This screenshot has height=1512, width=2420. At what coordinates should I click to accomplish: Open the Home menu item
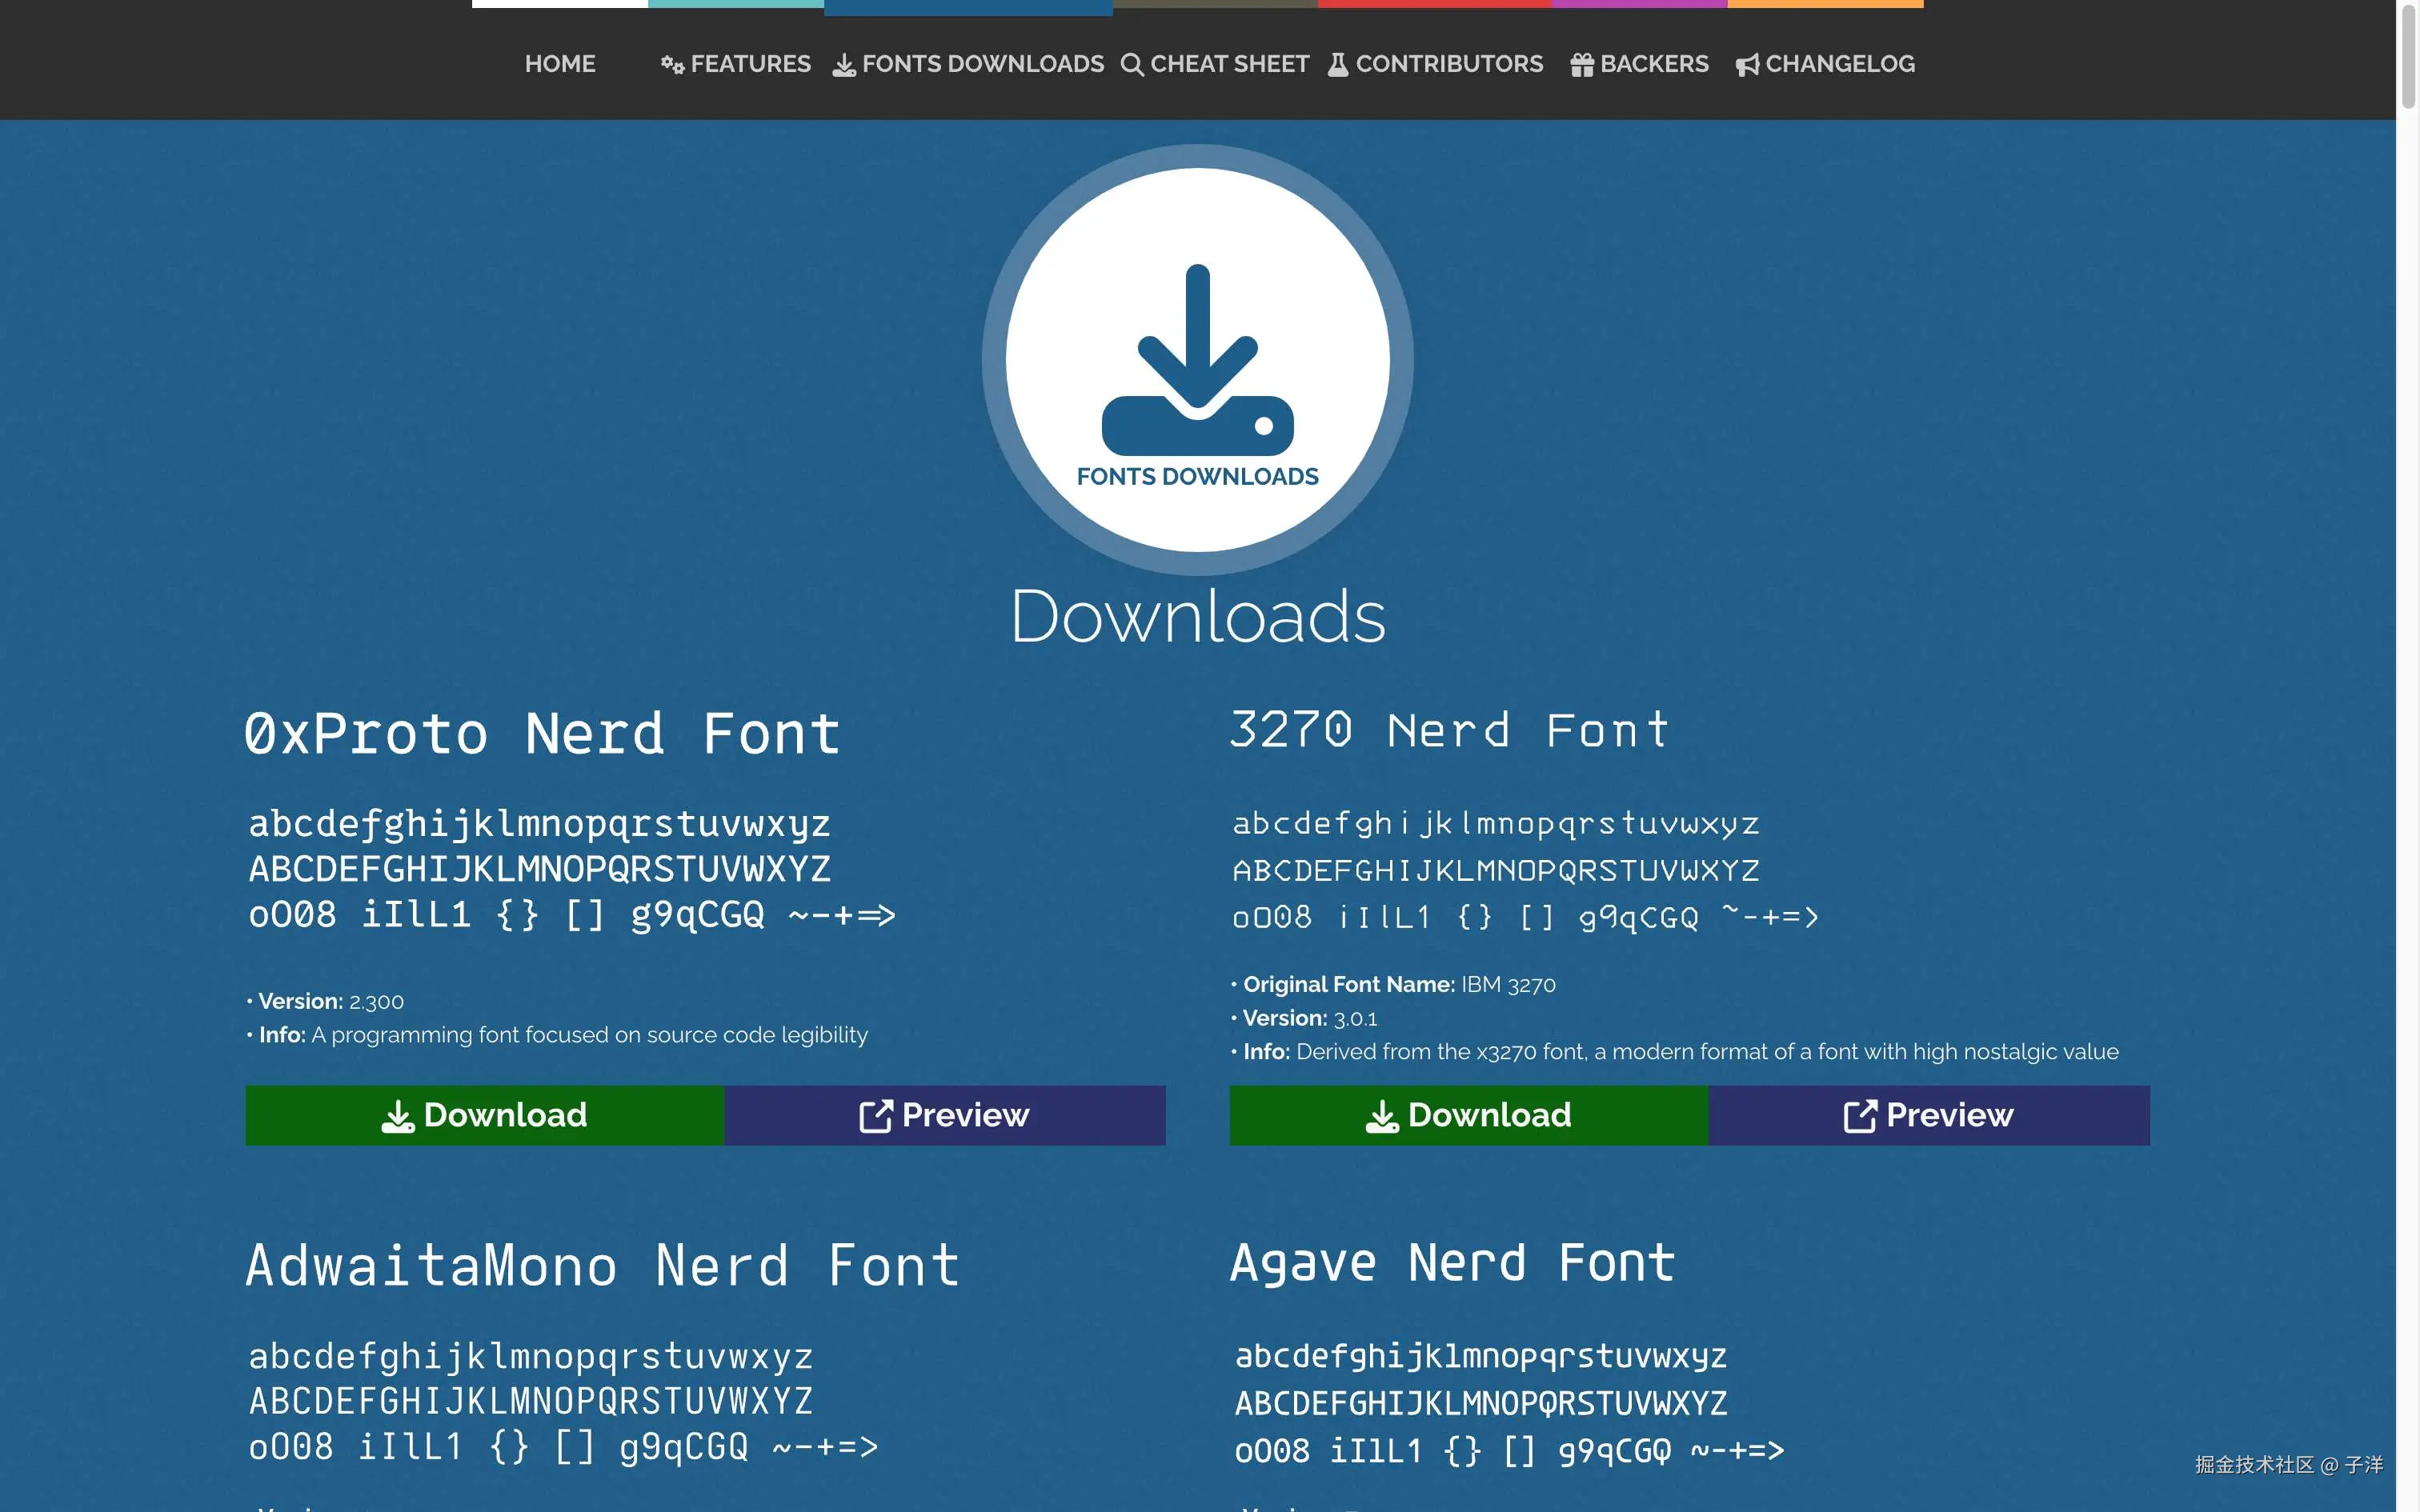[560, 64]
